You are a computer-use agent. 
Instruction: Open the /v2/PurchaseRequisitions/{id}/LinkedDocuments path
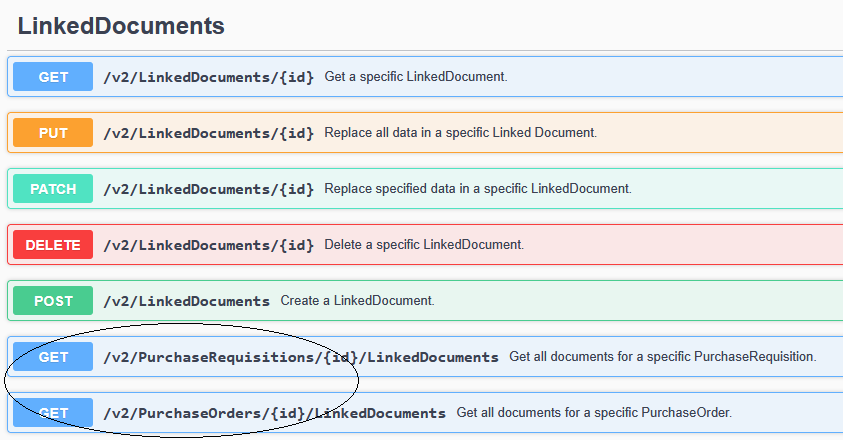300,357
